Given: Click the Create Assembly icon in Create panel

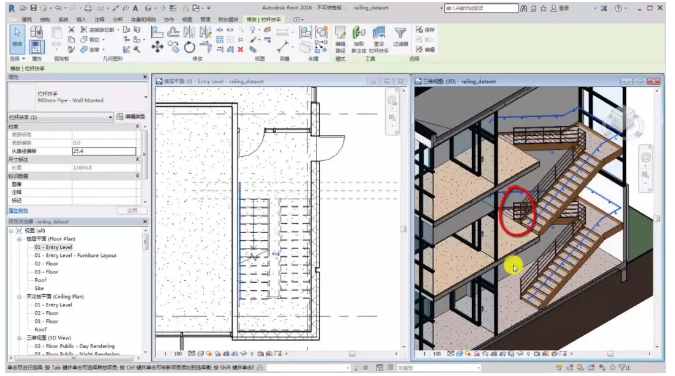Looking at the screenshot, I should (305, 32).
